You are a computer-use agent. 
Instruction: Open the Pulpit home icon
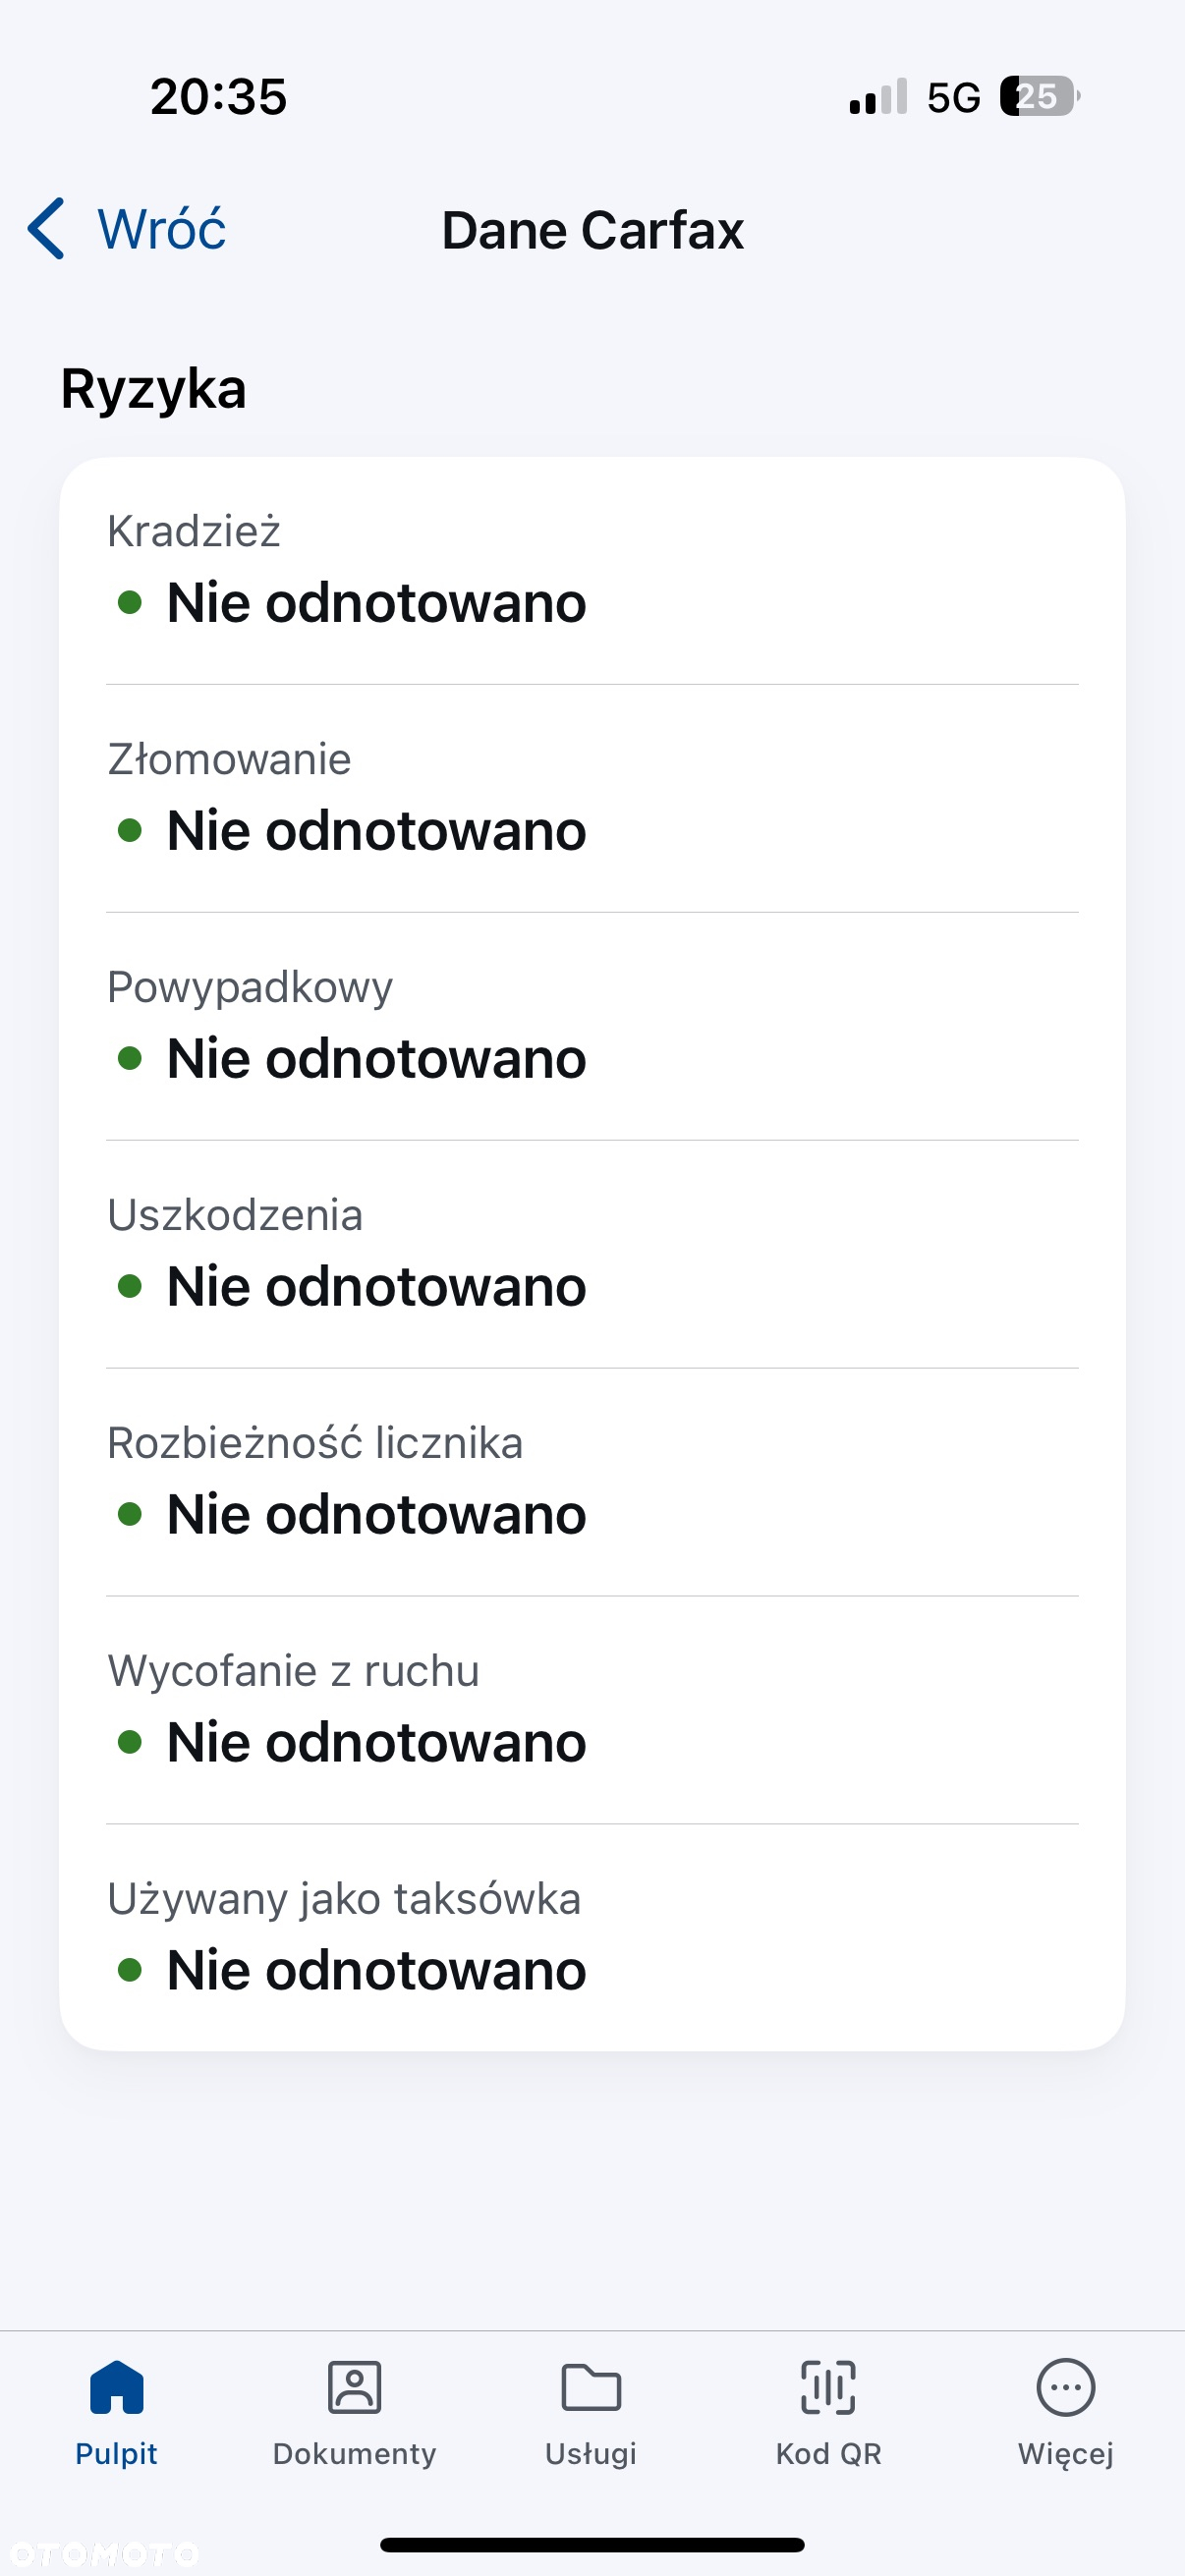[117, 2387]
